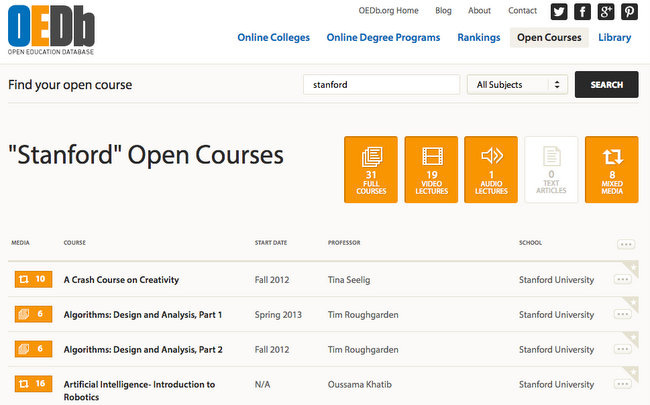Open OEDb.org Home link
Image resolution: width=650 pixels, height=405 pixels.
point(388,11)
